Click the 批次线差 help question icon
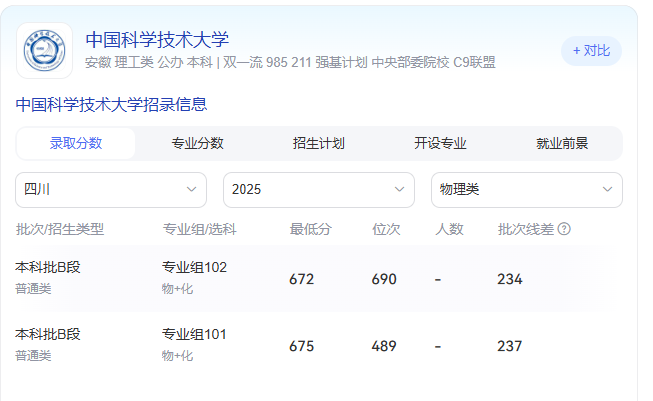The height and width of the screenshot is (401, 653). click(564, 229)
